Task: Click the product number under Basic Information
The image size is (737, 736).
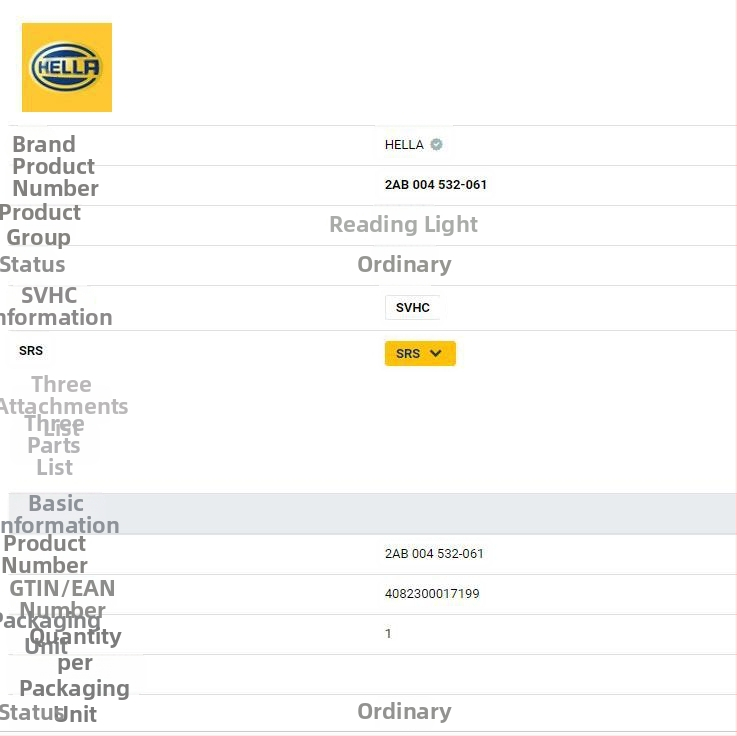Action: pos(434,554)
